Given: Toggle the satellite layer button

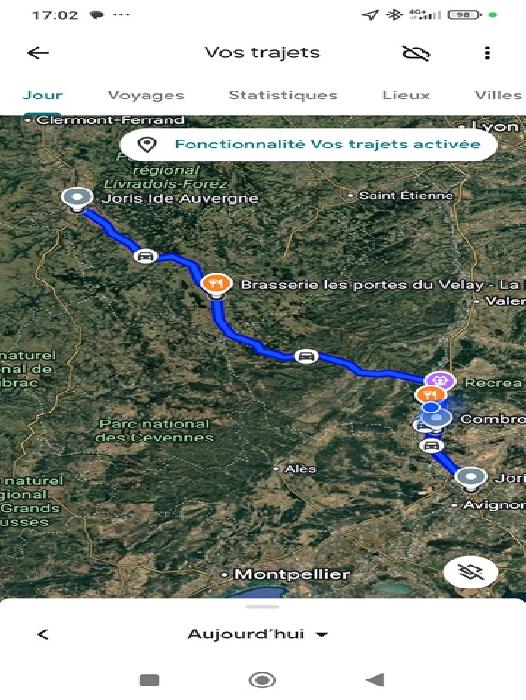Looking at the screenshot, I should 471,571.
